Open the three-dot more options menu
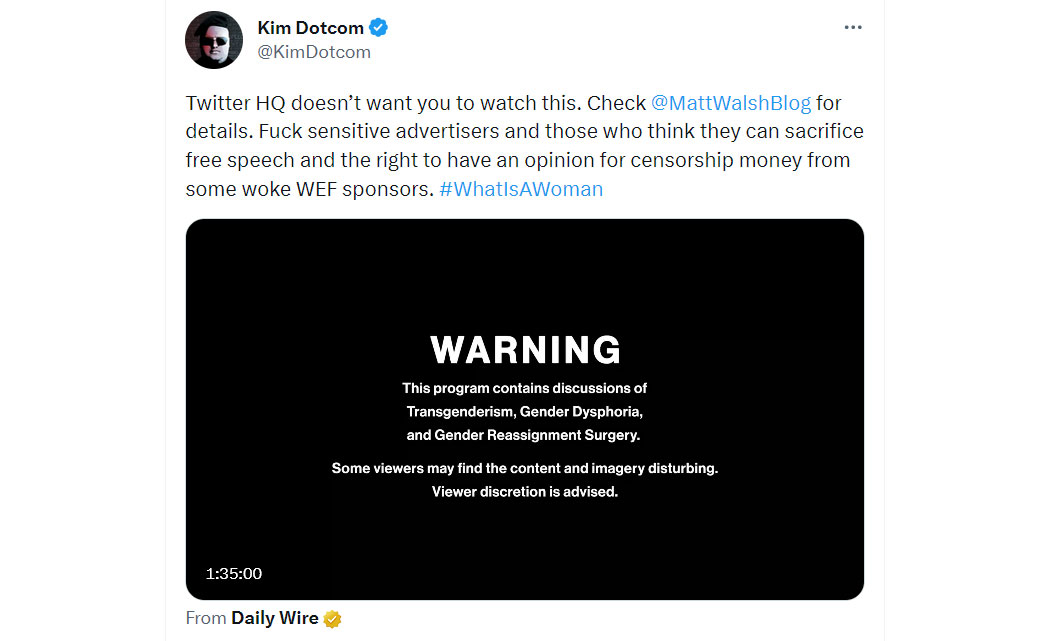The height and width of the screenshot is (641, 1050). click(x=852, y=27)
